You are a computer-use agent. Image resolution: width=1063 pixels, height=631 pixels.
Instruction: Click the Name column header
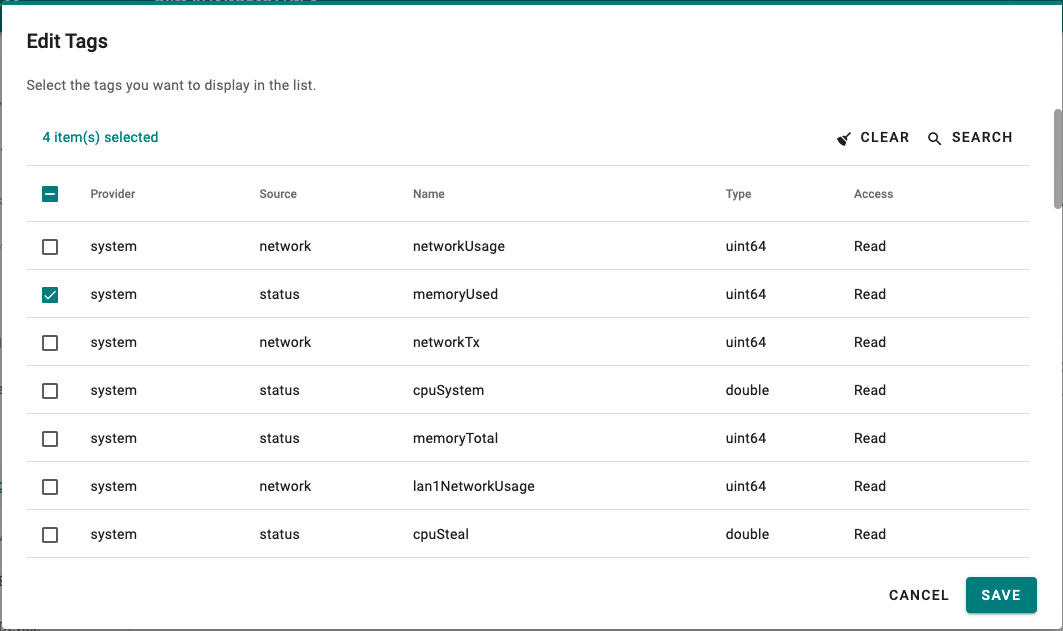pos(428,194)
